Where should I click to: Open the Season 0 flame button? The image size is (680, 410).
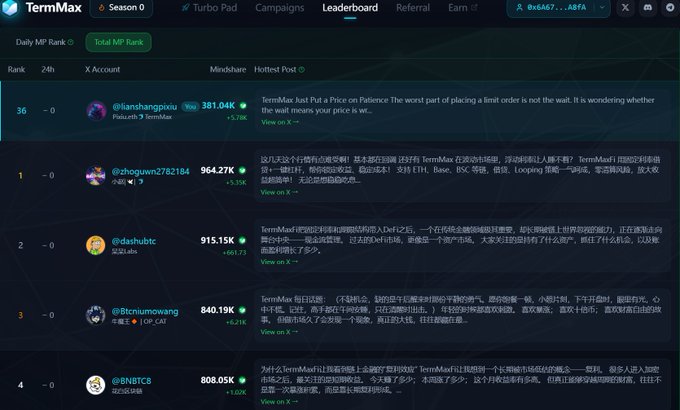pyautogui.click(x=121, y=8)
